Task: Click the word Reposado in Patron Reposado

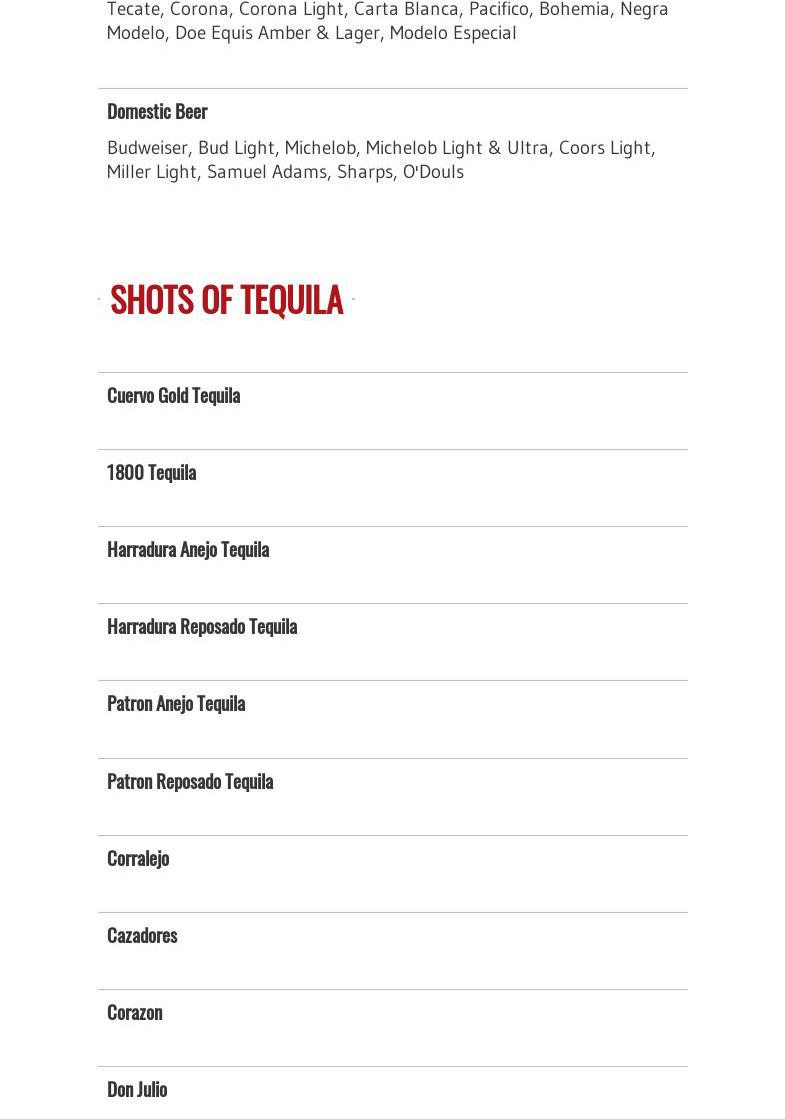Action: coord(188,781)
